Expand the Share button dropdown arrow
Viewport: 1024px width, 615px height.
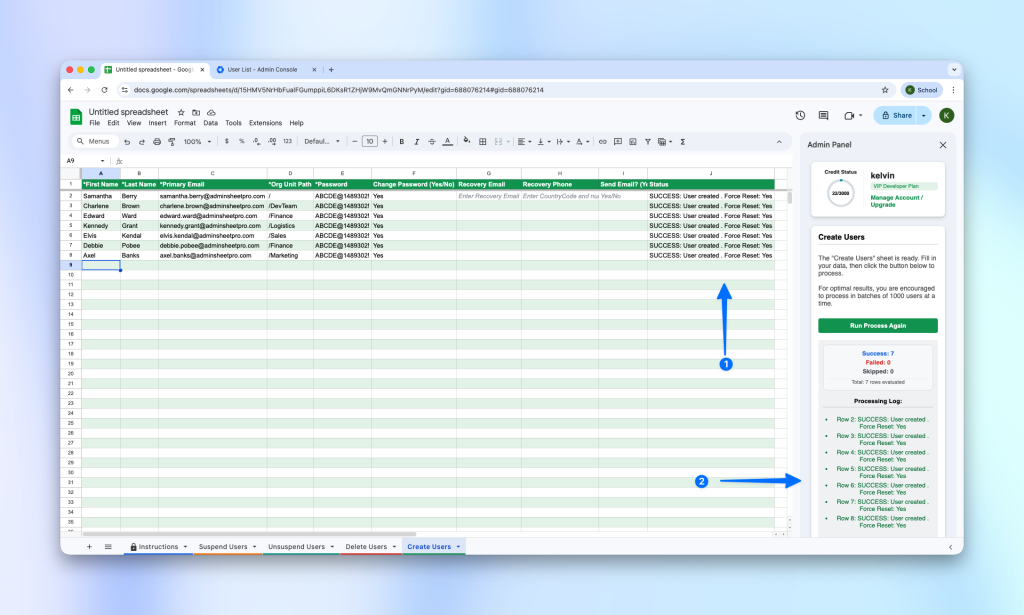[x=924, y=116]
